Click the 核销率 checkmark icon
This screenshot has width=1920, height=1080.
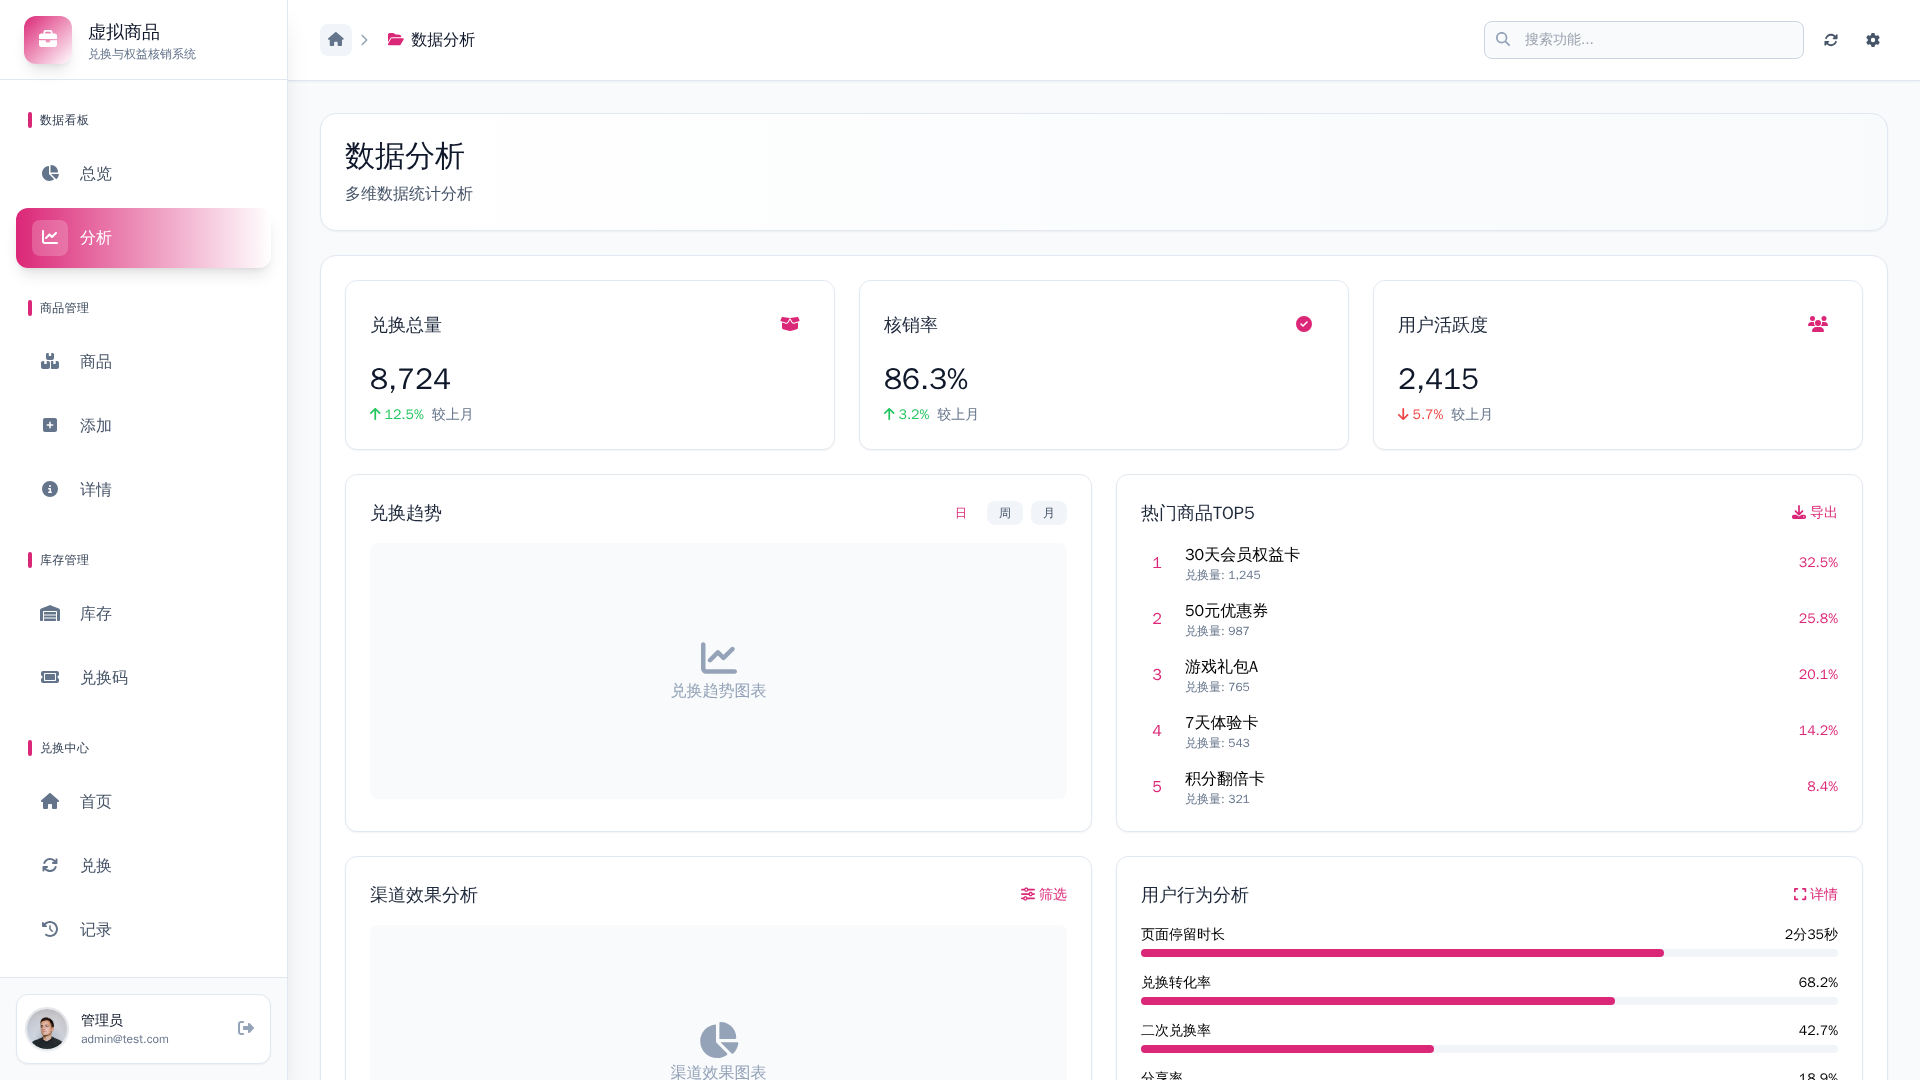1304,324
